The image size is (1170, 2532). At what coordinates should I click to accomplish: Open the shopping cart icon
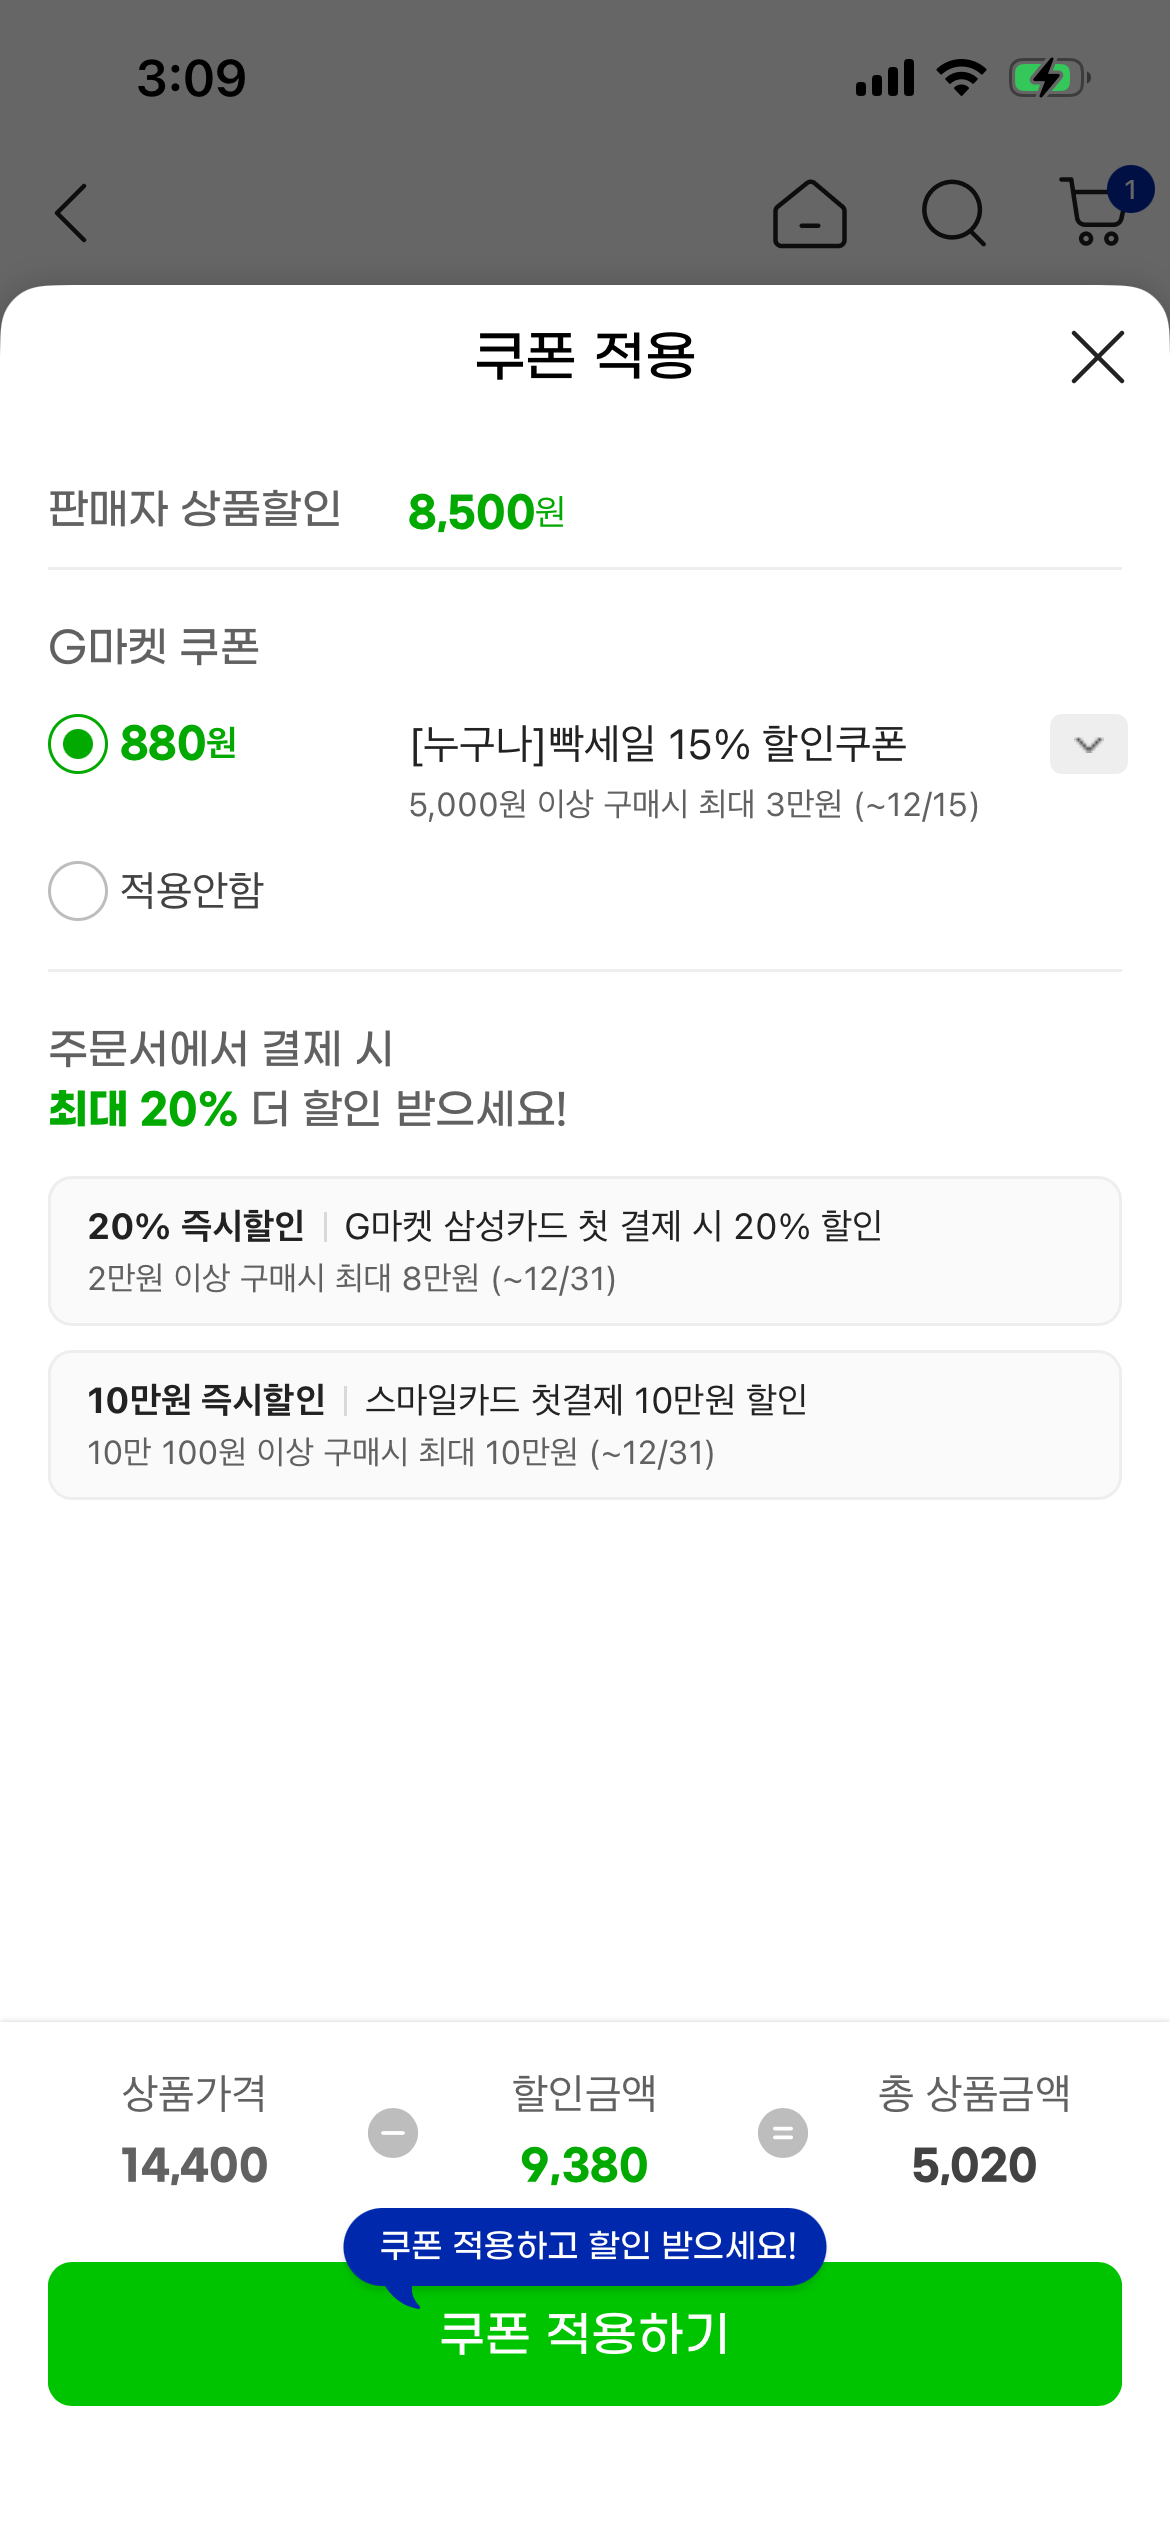1098,211
